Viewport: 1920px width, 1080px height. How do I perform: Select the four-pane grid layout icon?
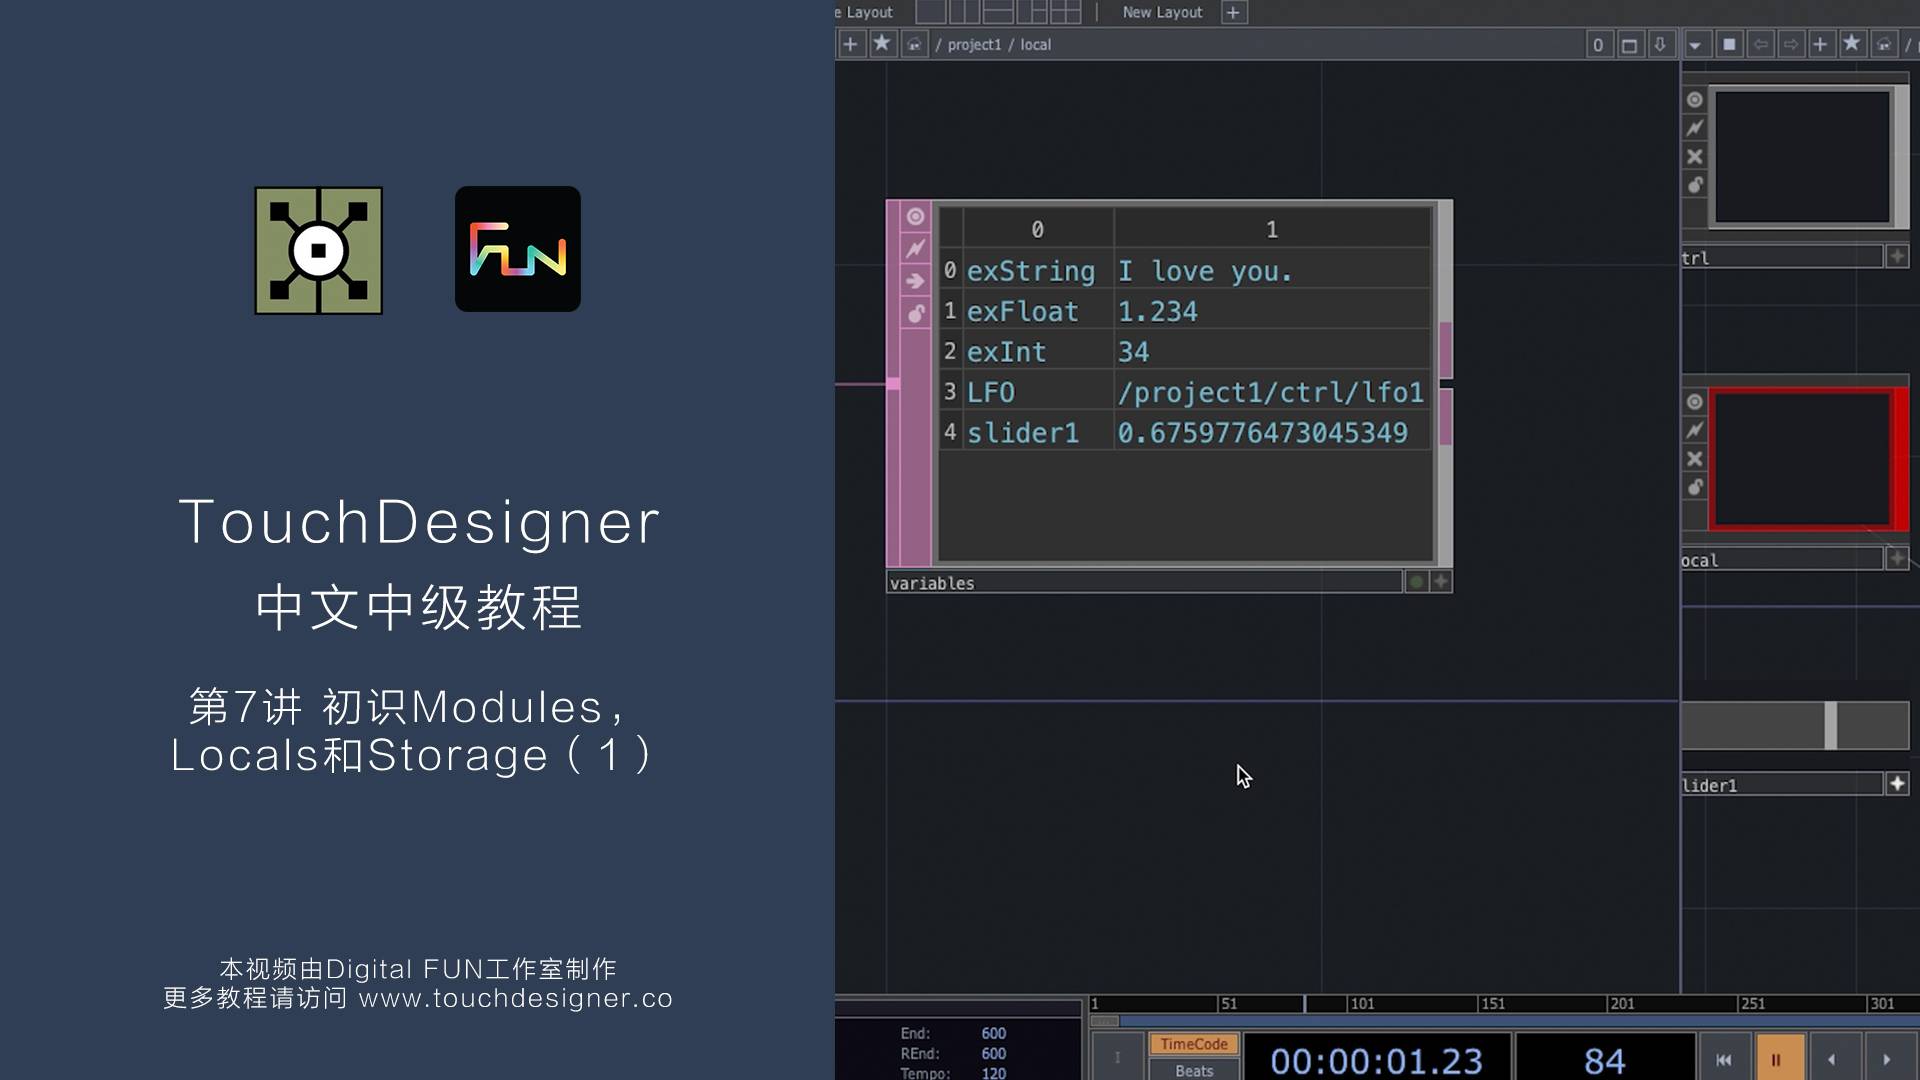pos(1066,12)
